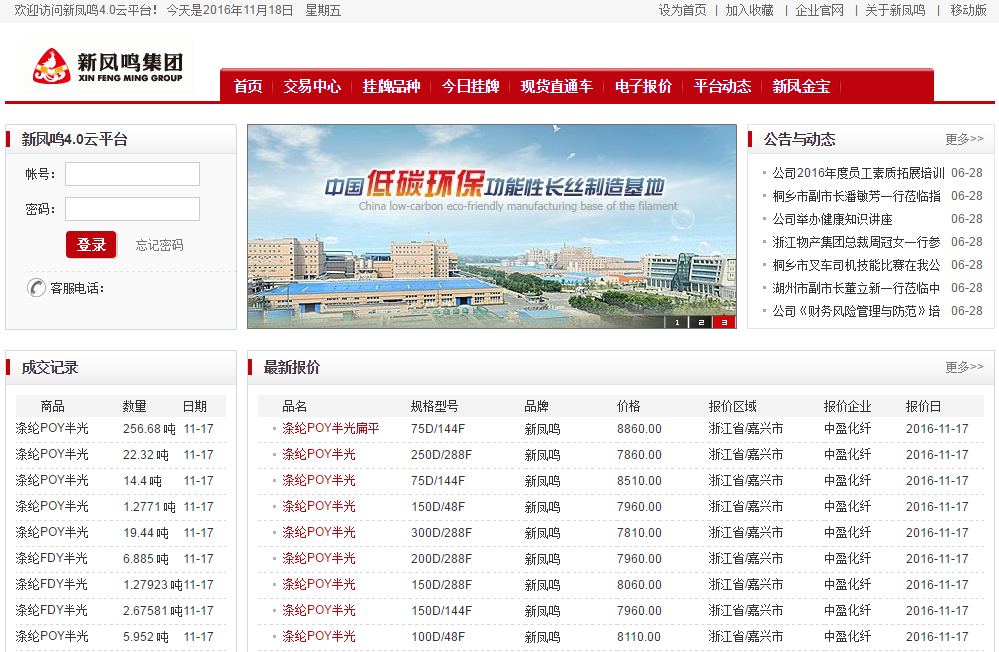This screenshot has height=652, width=999.
Task: Click the 设为首页 link
Action: click(682, 10)
